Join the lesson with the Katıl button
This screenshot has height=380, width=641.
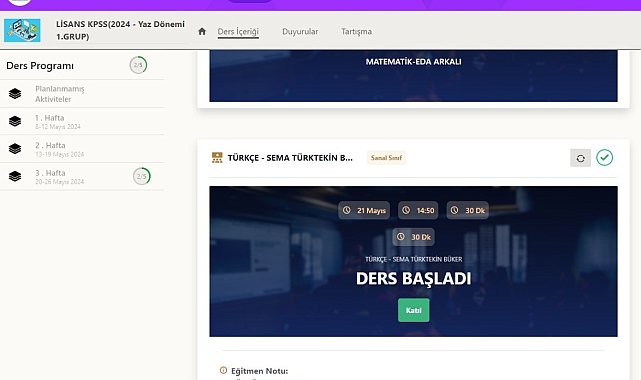[x=414, y=310]
